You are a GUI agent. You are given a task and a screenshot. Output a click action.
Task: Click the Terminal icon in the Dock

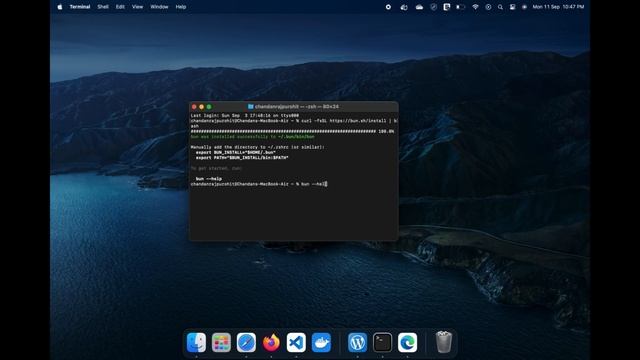click(382, 342)
